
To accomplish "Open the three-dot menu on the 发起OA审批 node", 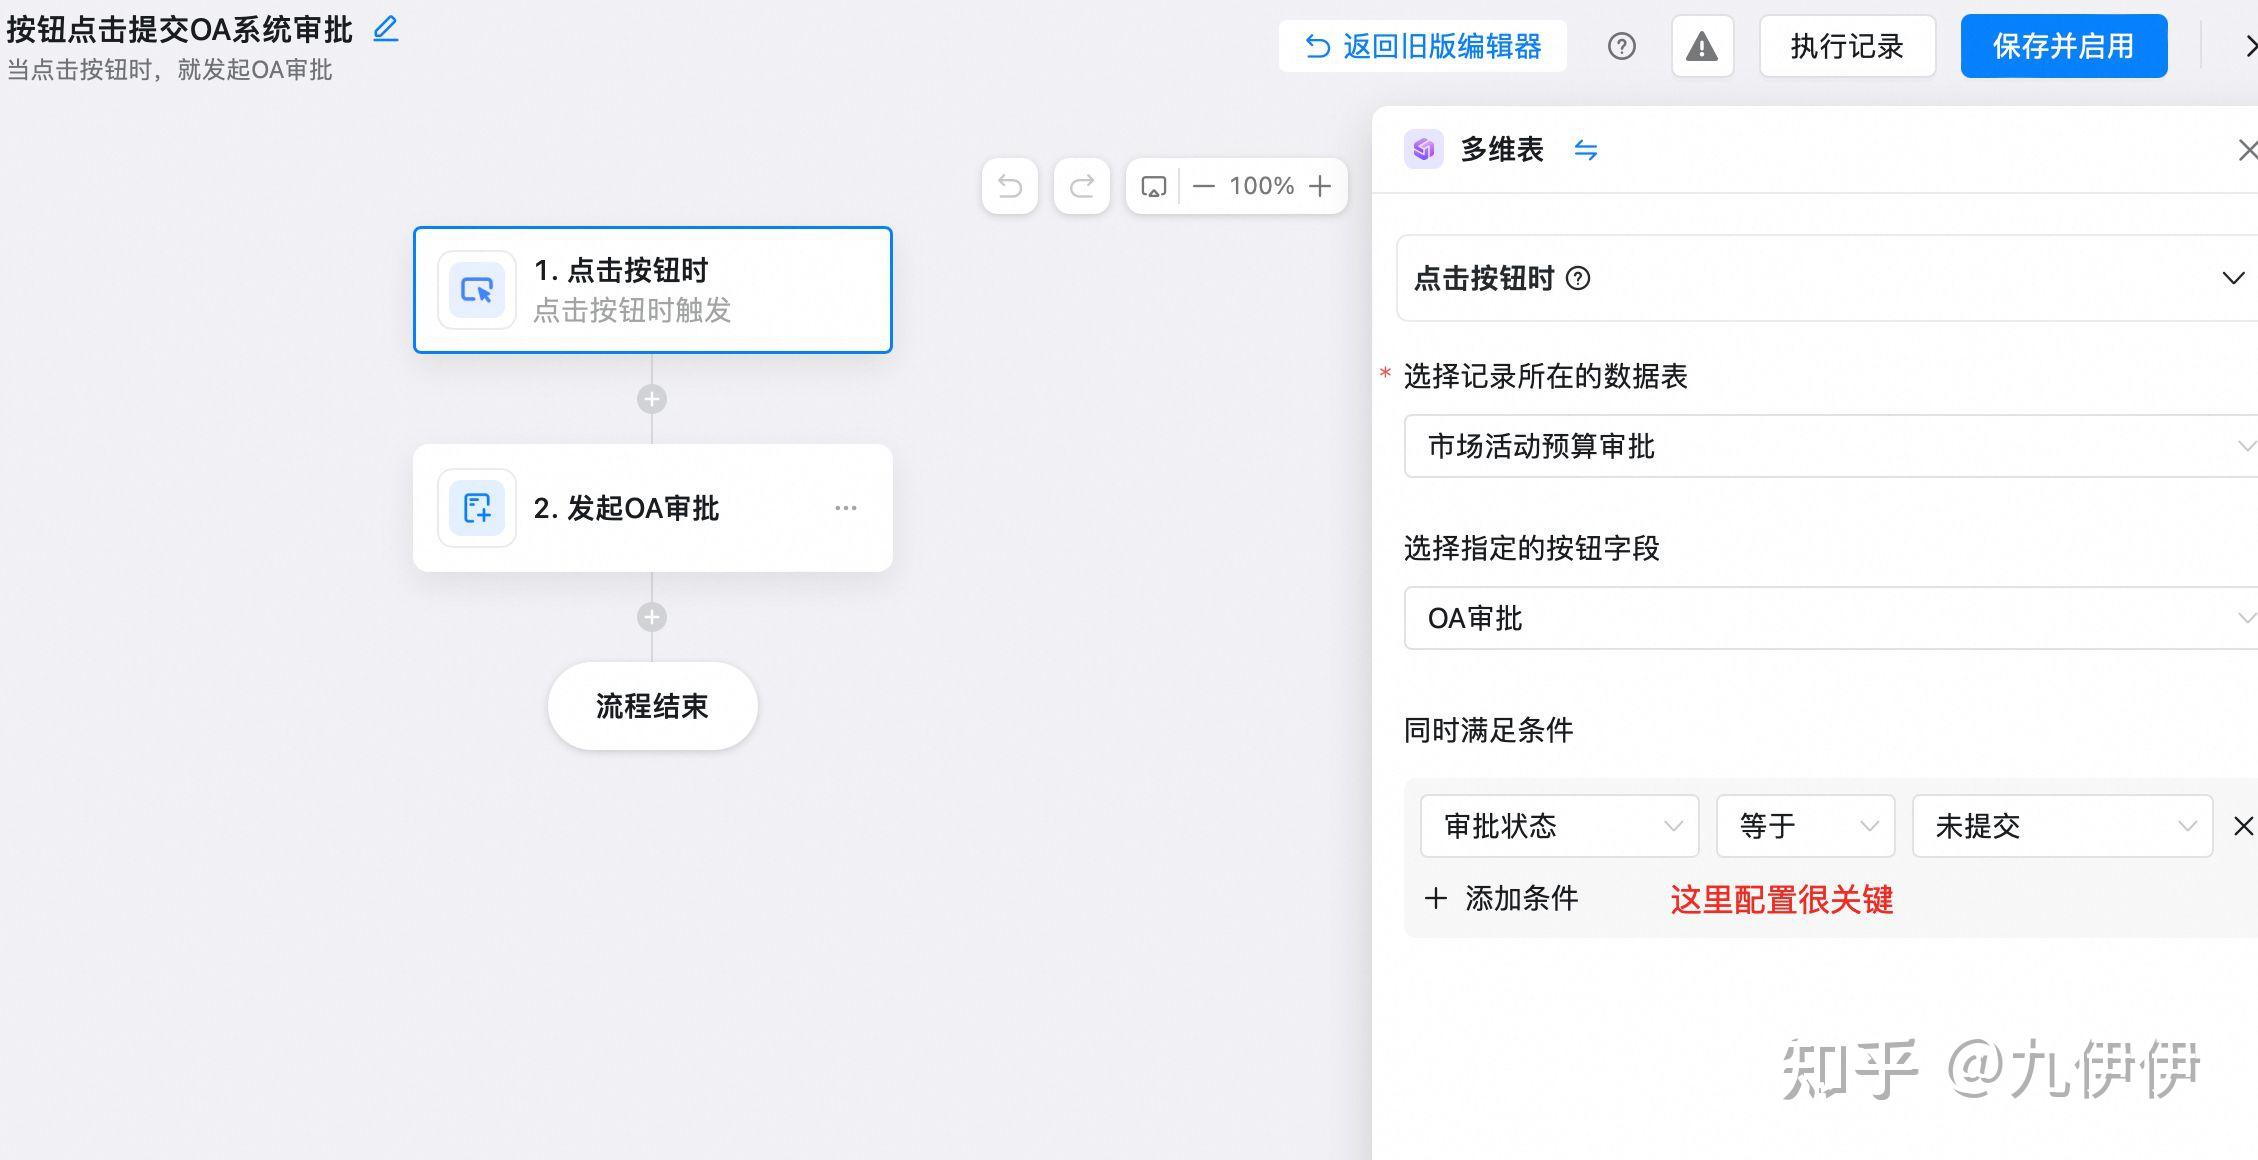I will [845, 508].
